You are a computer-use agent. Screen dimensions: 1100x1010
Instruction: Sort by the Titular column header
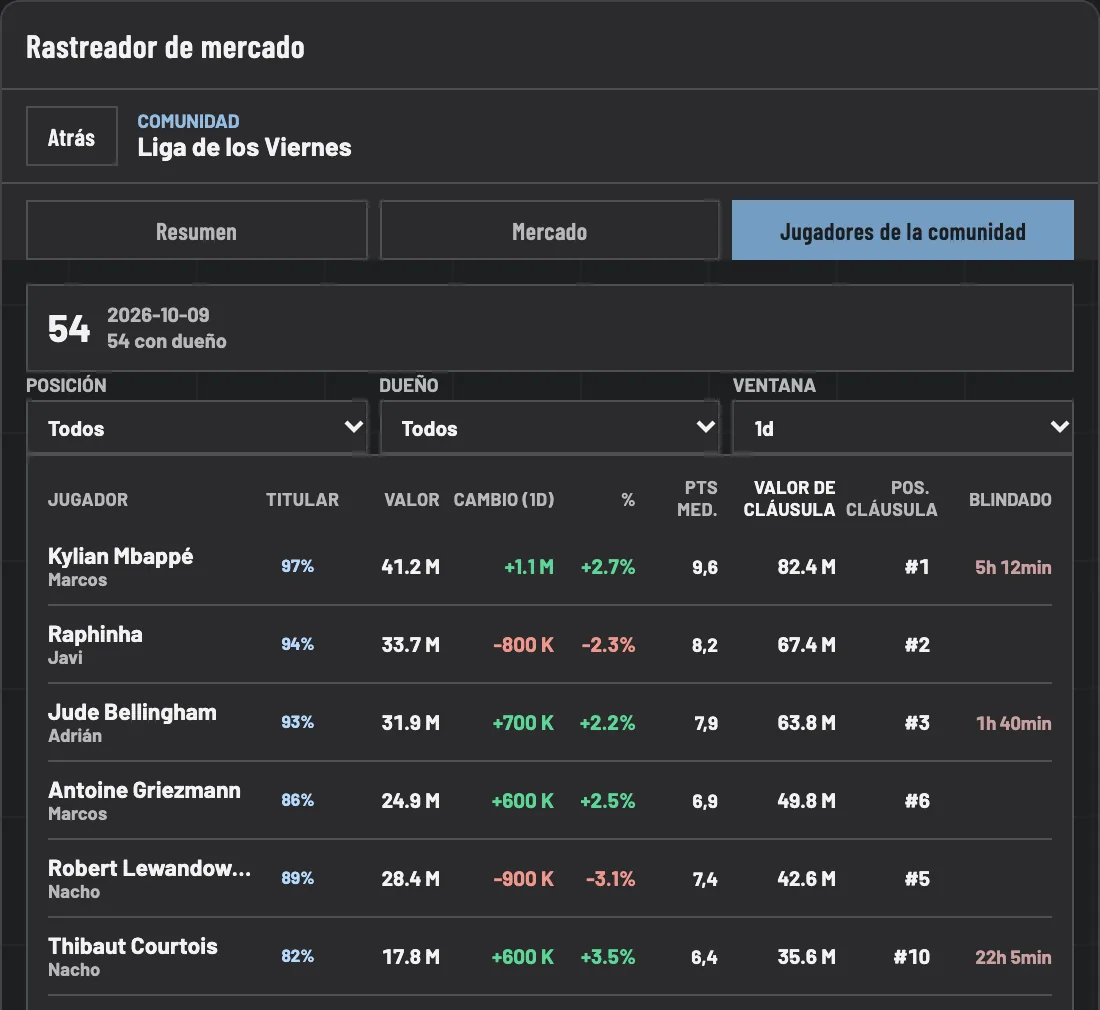(302, 499)
